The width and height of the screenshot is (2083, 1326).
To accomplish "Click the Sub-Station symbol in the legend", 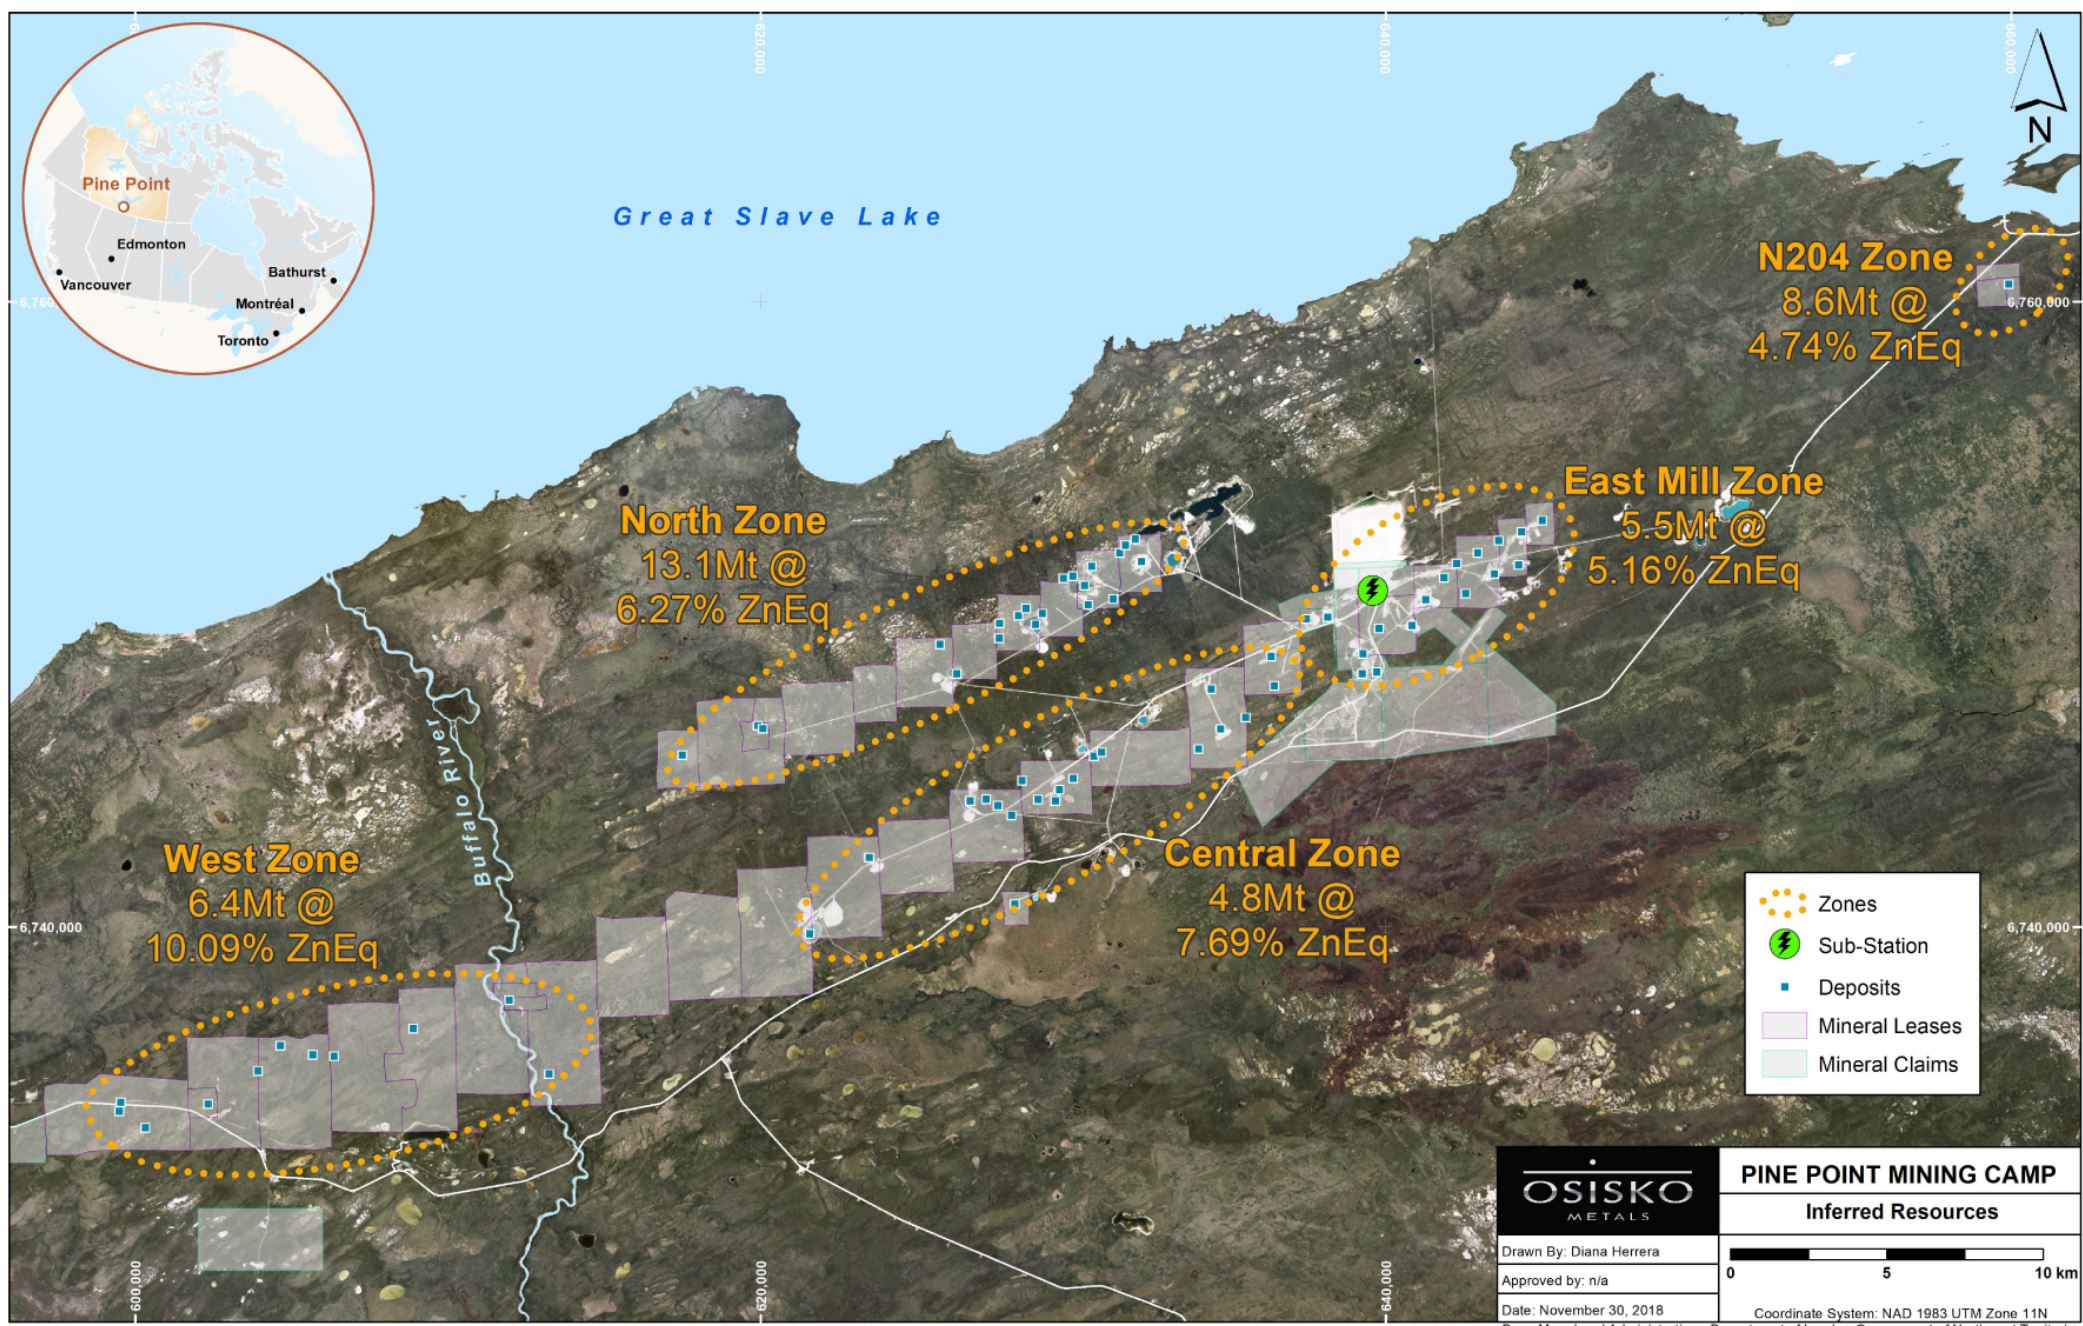I will [x=1783, y=945].
